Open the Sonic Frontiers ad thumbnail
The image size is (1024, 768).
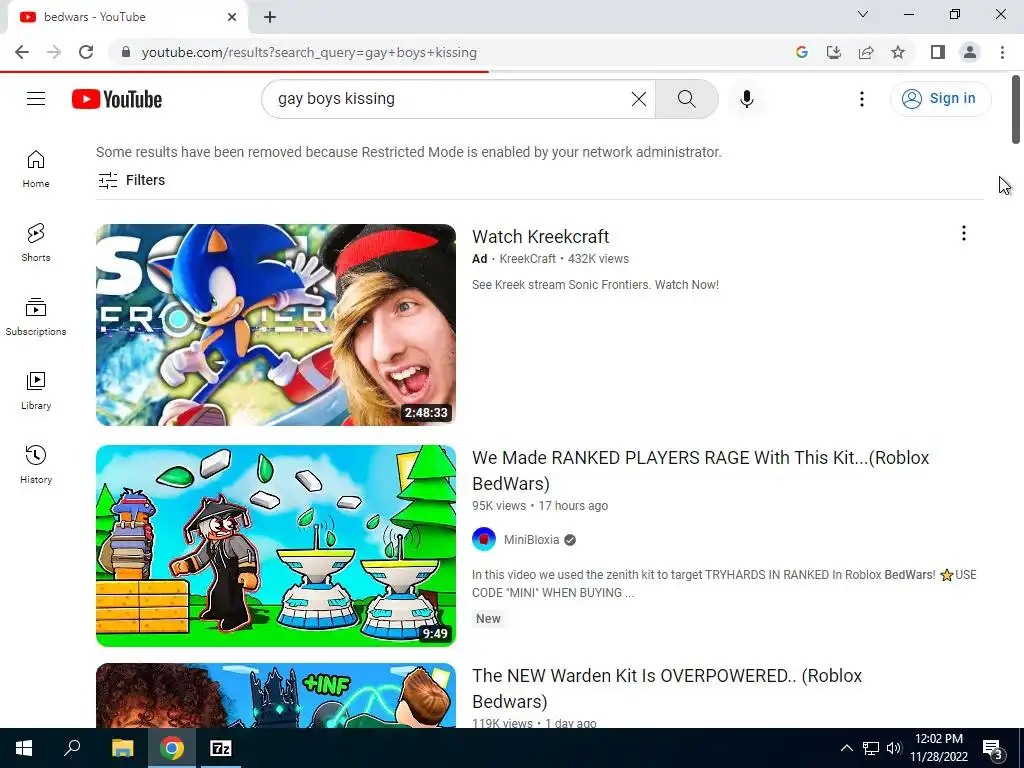point(276,325)
